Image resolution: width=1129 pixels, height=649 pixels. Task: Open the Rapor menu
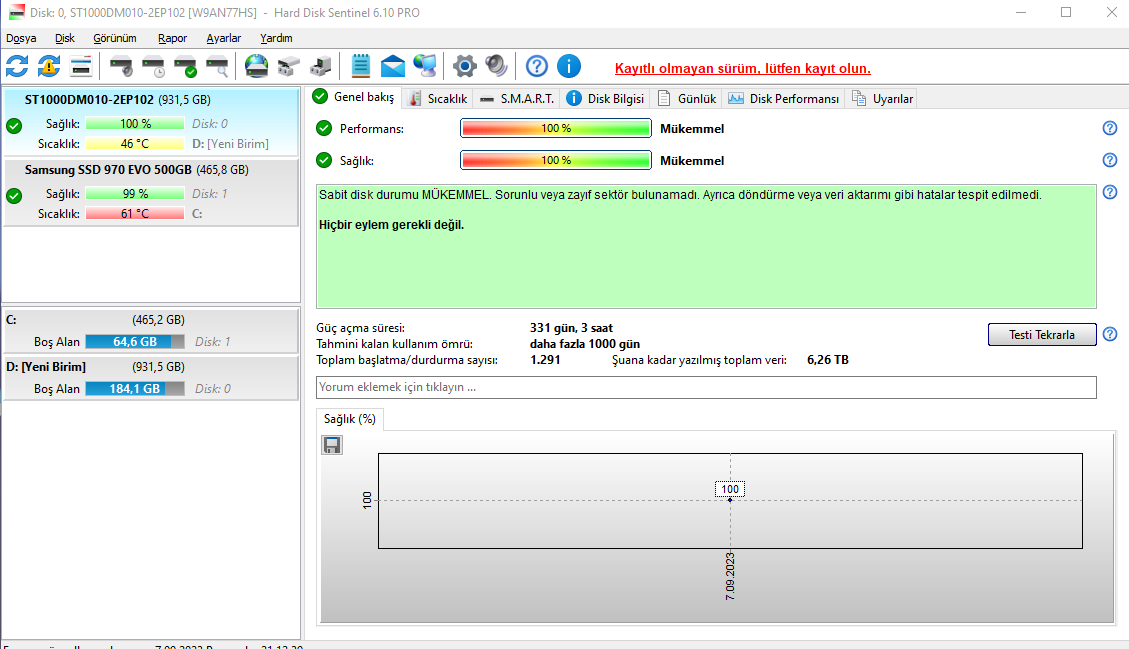pyautogui.click(x=172, y=38)
